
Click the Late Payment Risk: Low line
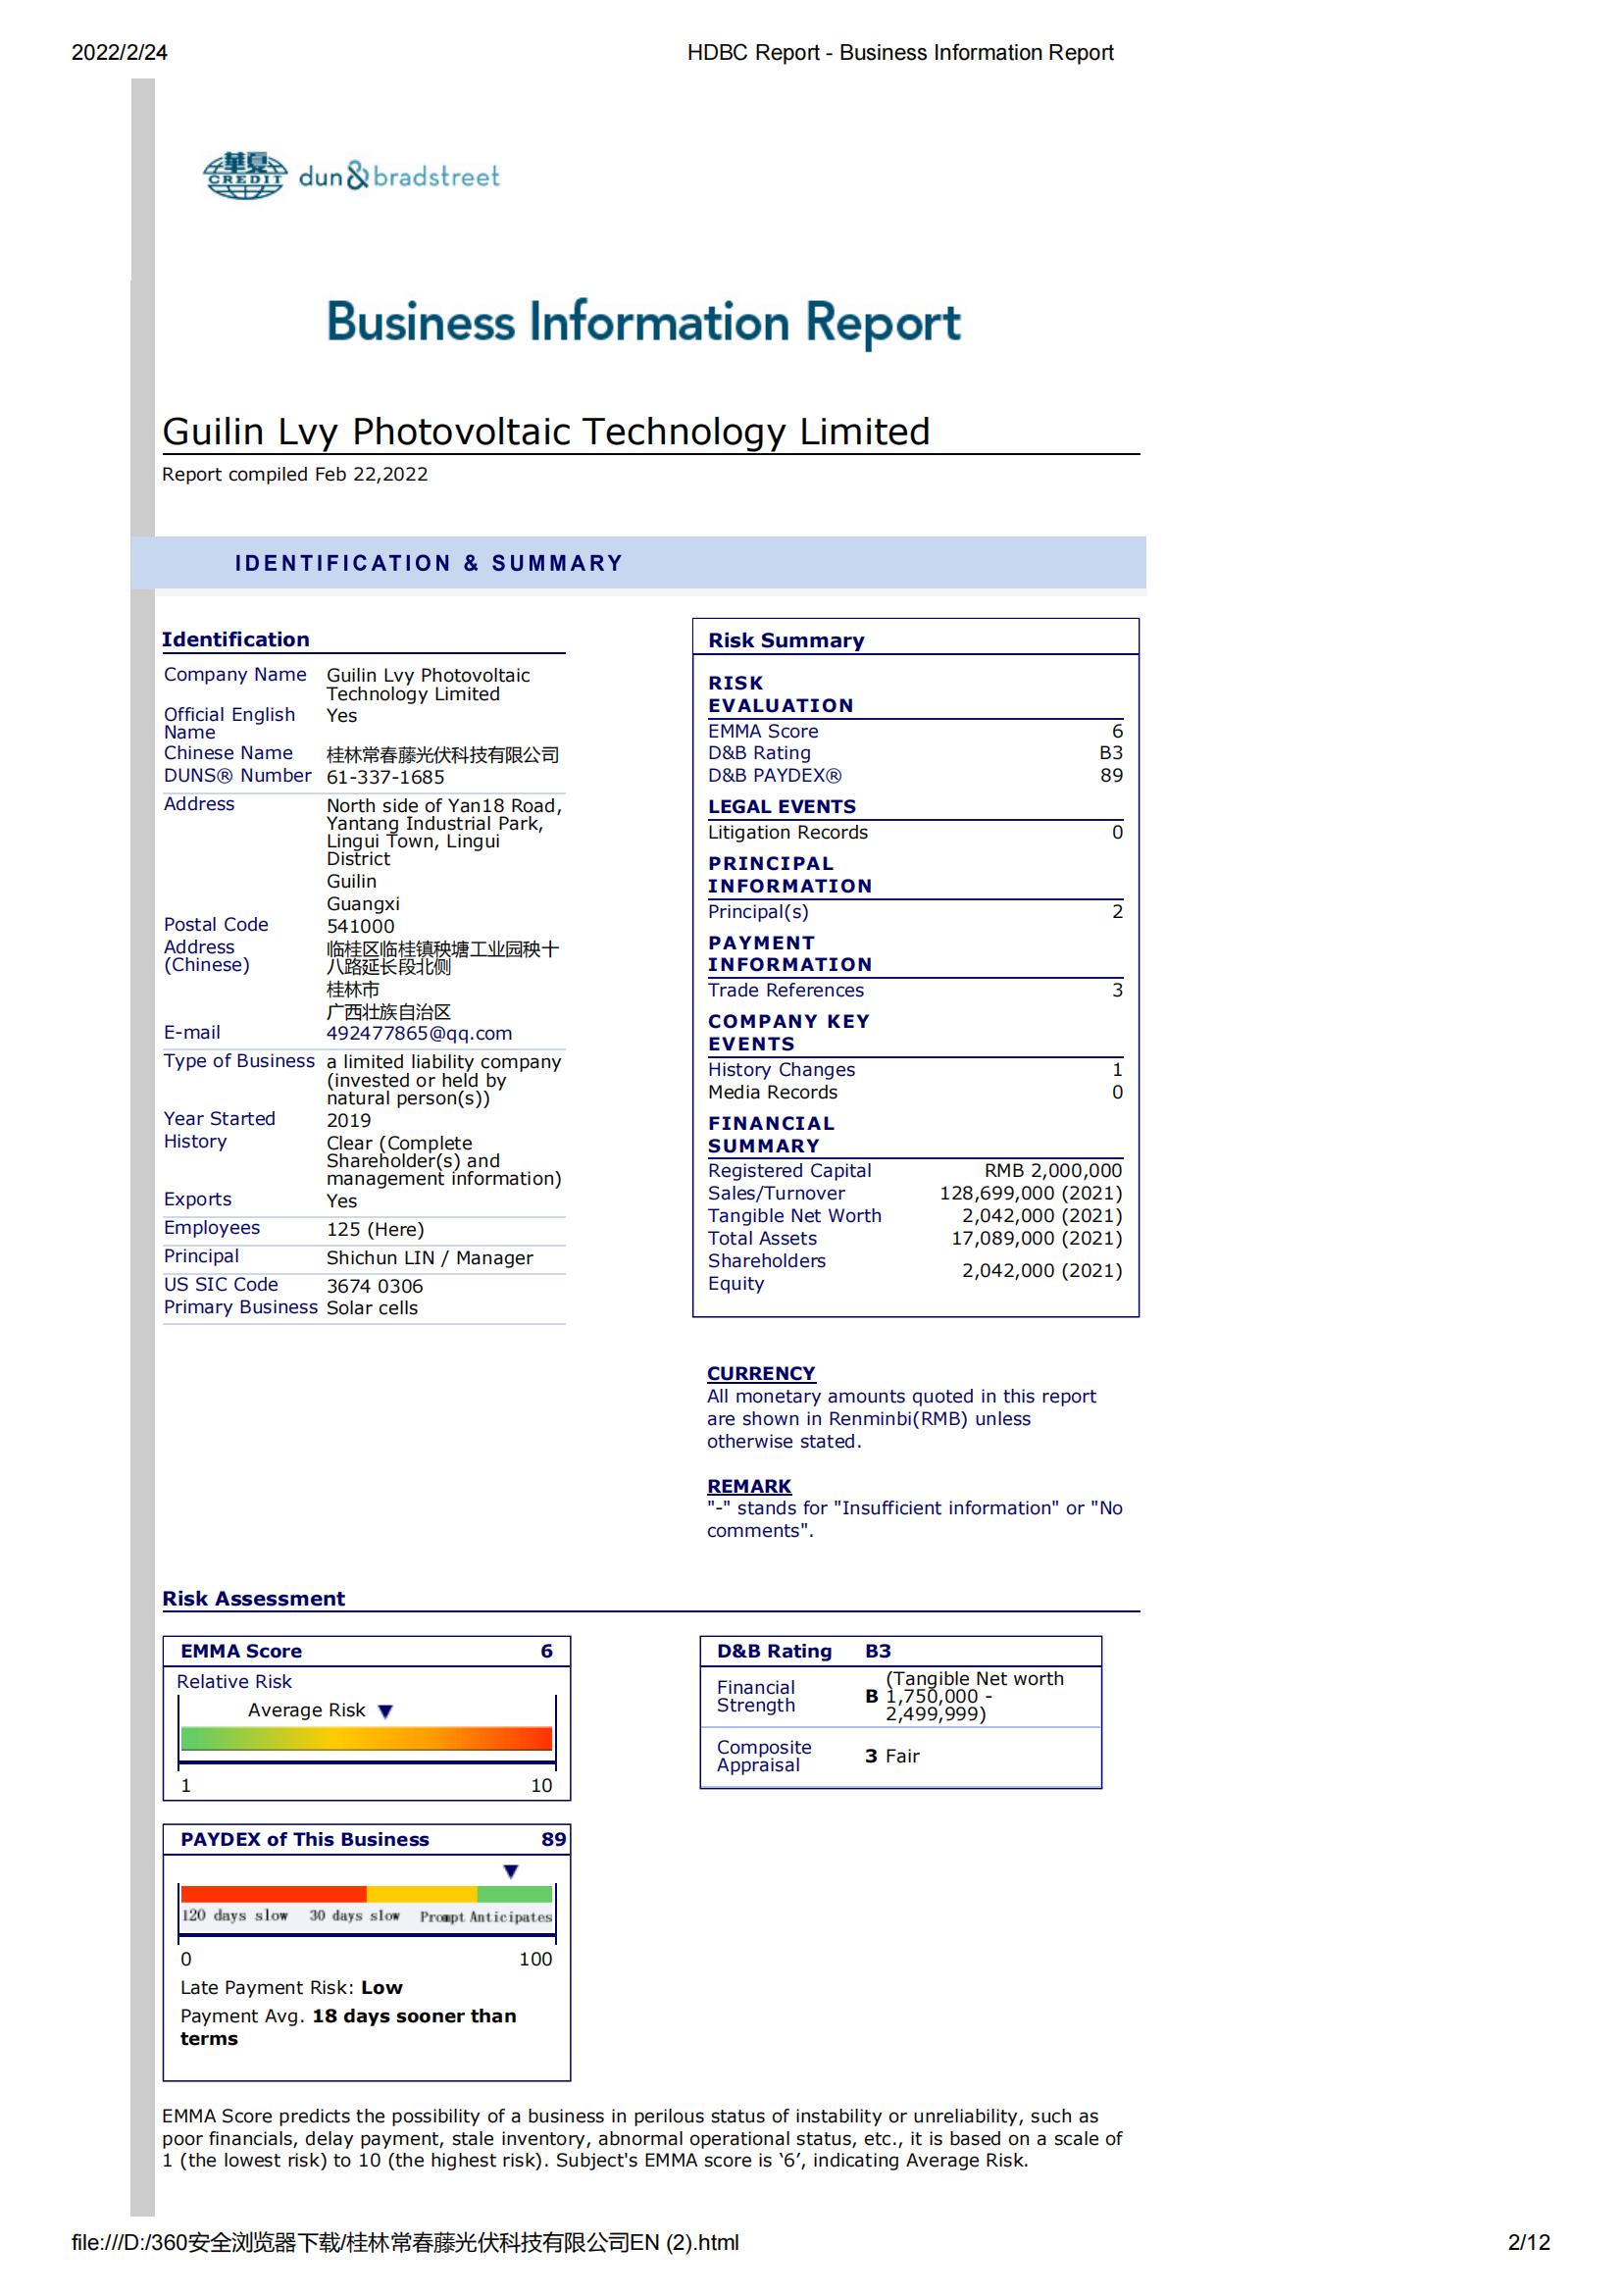coord(291,1987)
